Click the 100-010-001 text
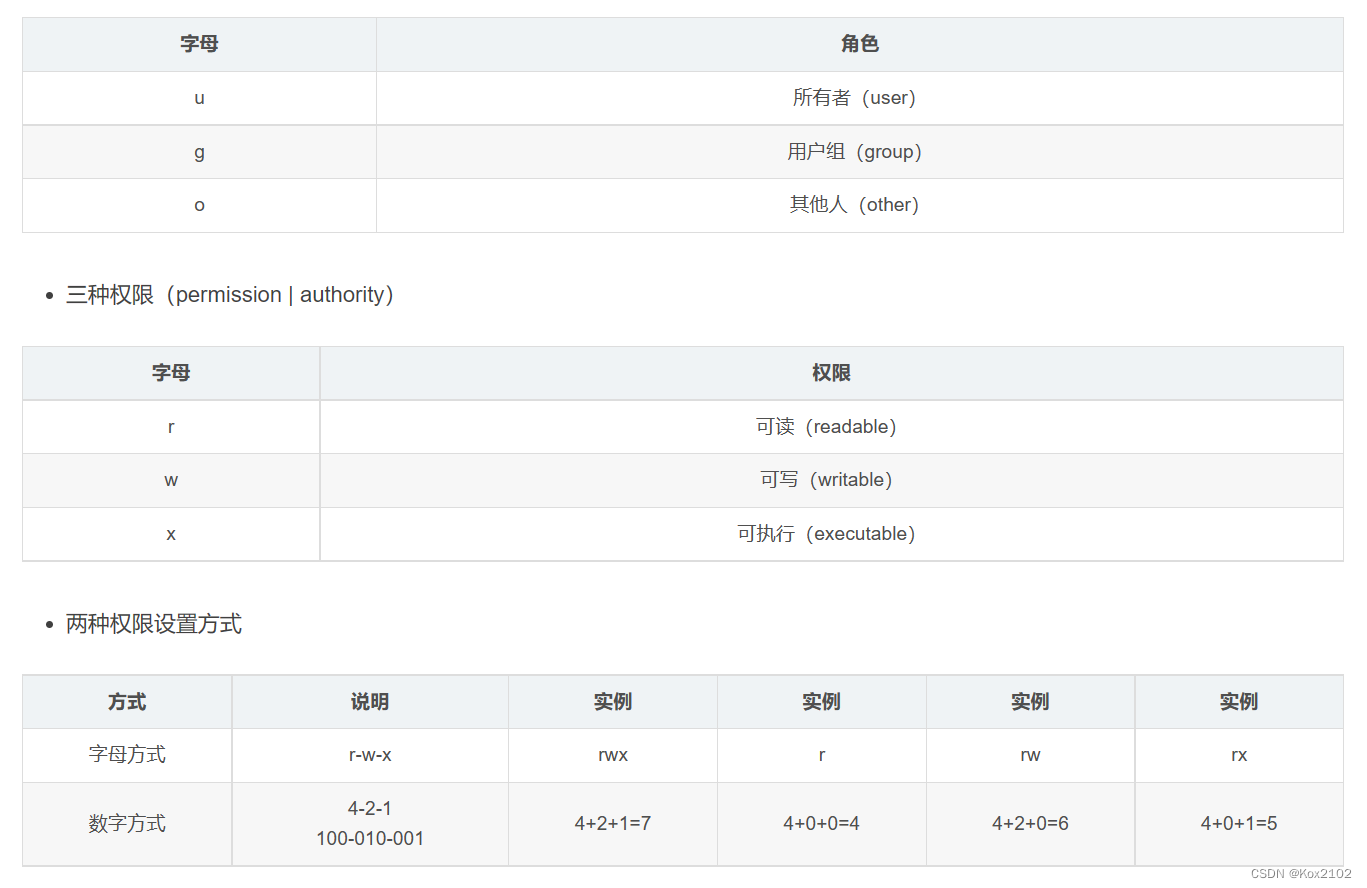 [x=370, y=839]
